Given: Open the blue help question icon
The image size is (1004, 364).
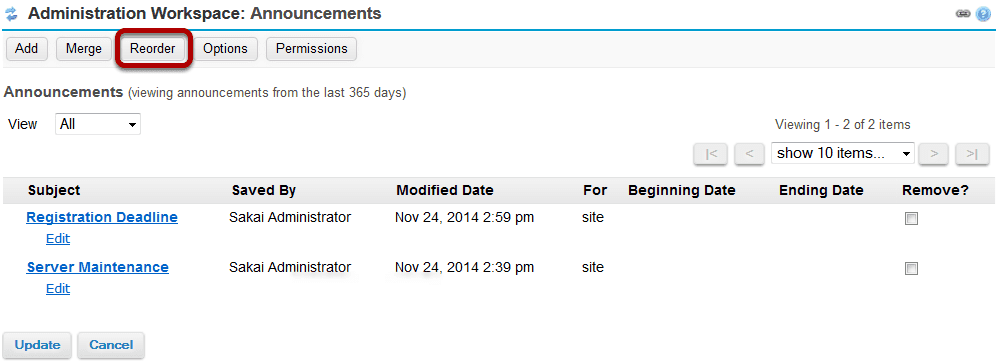Looking at the screenshot, I should [x=984, y=14].
